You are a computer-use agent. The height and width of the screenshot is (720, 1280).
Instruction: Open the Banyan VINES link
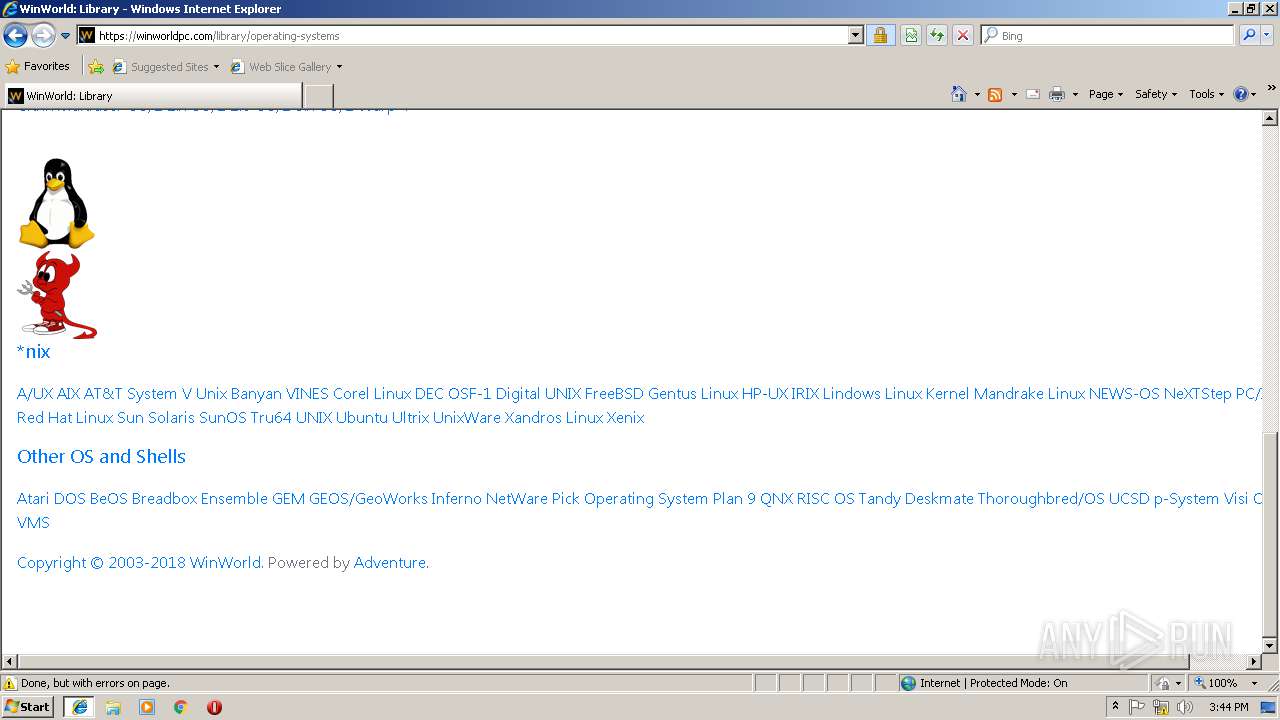pyautogui.click(x=280, y=394)
